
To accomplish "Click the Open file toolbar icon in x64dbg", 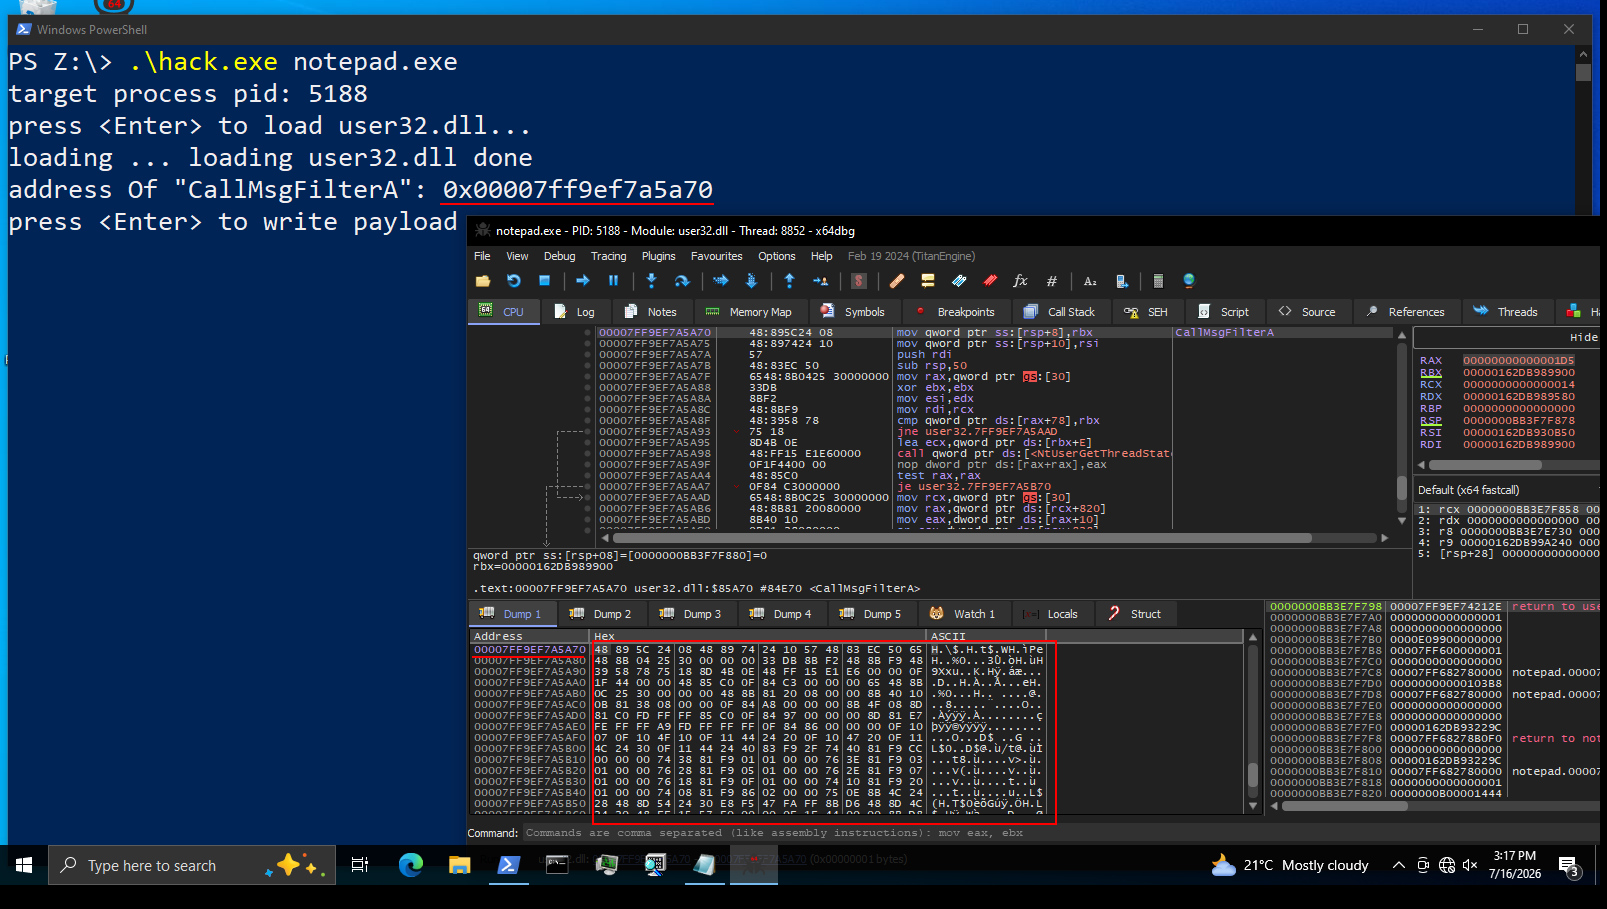I will click(x=483, y=281).
